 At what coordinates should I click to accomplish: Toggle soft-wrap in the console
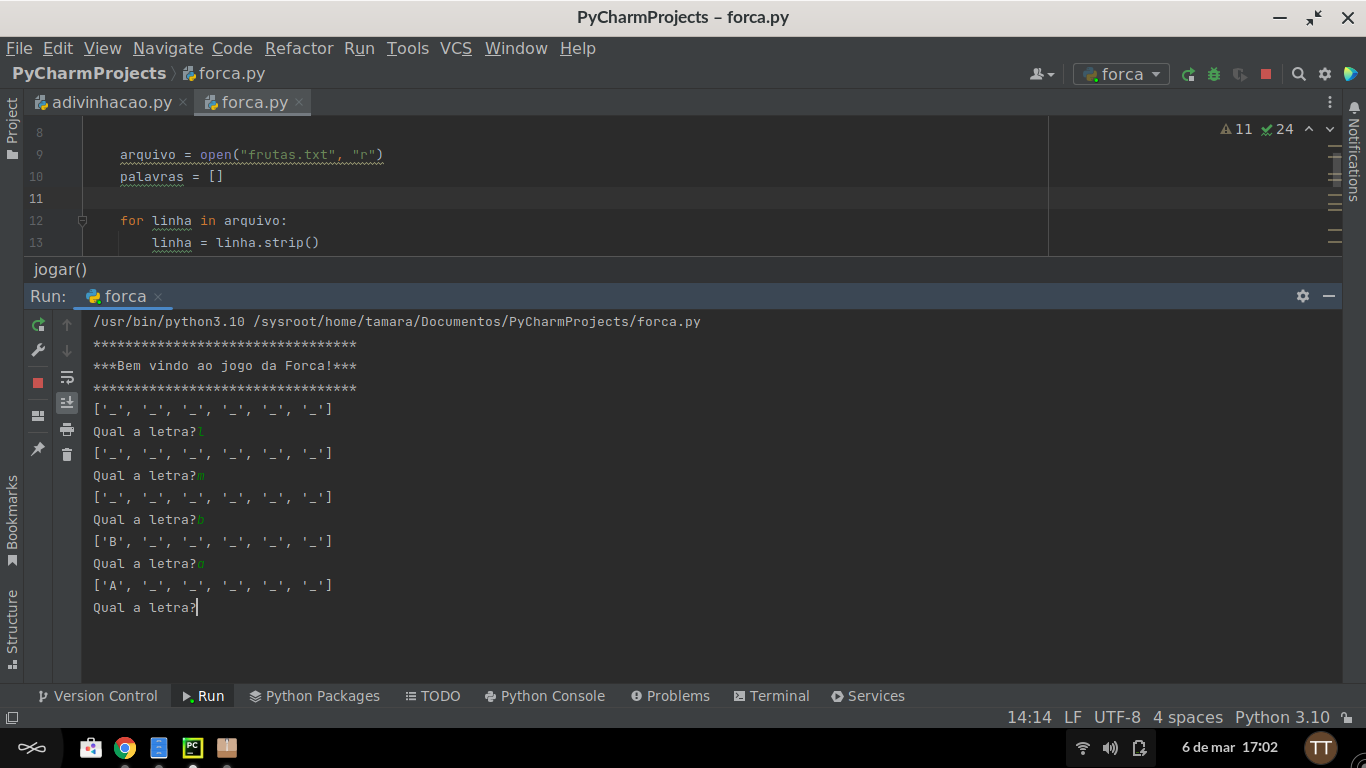point(67,377)
